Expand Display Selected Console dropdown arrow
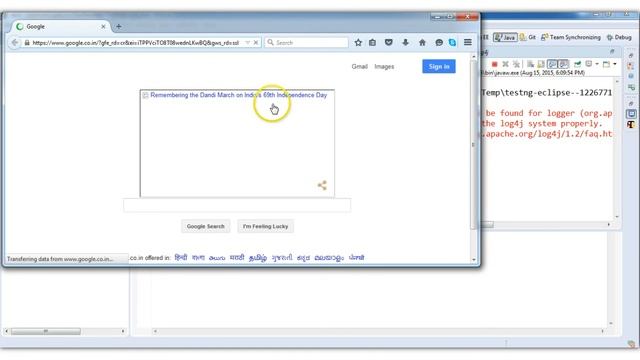 [597, 64]
